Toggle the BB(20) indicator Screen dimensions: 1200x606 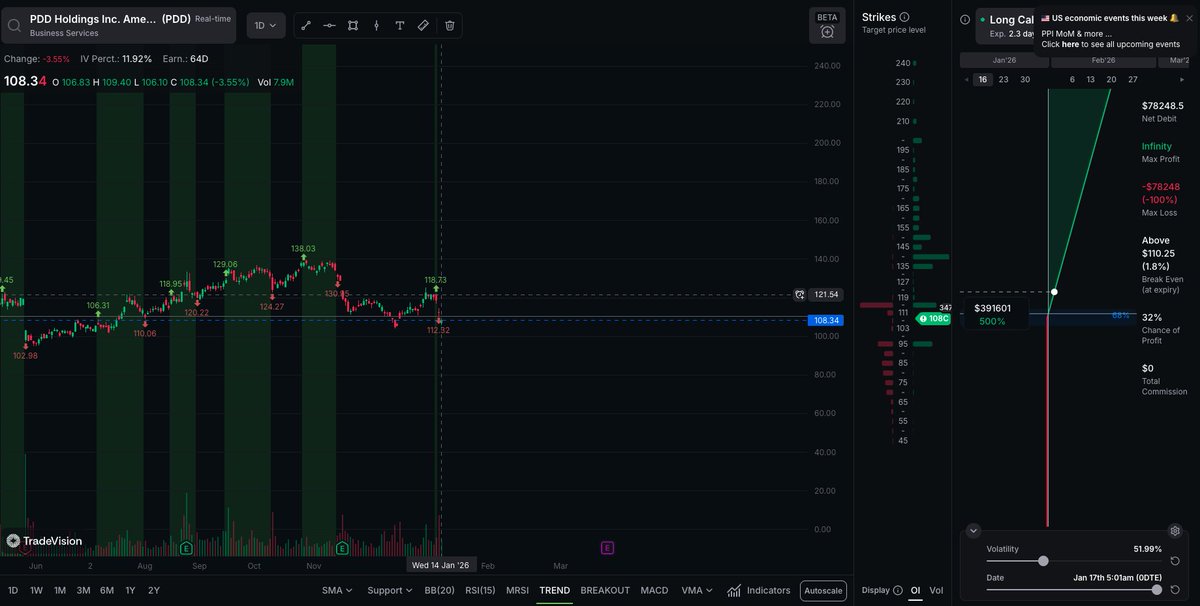[x=440, y=590]
